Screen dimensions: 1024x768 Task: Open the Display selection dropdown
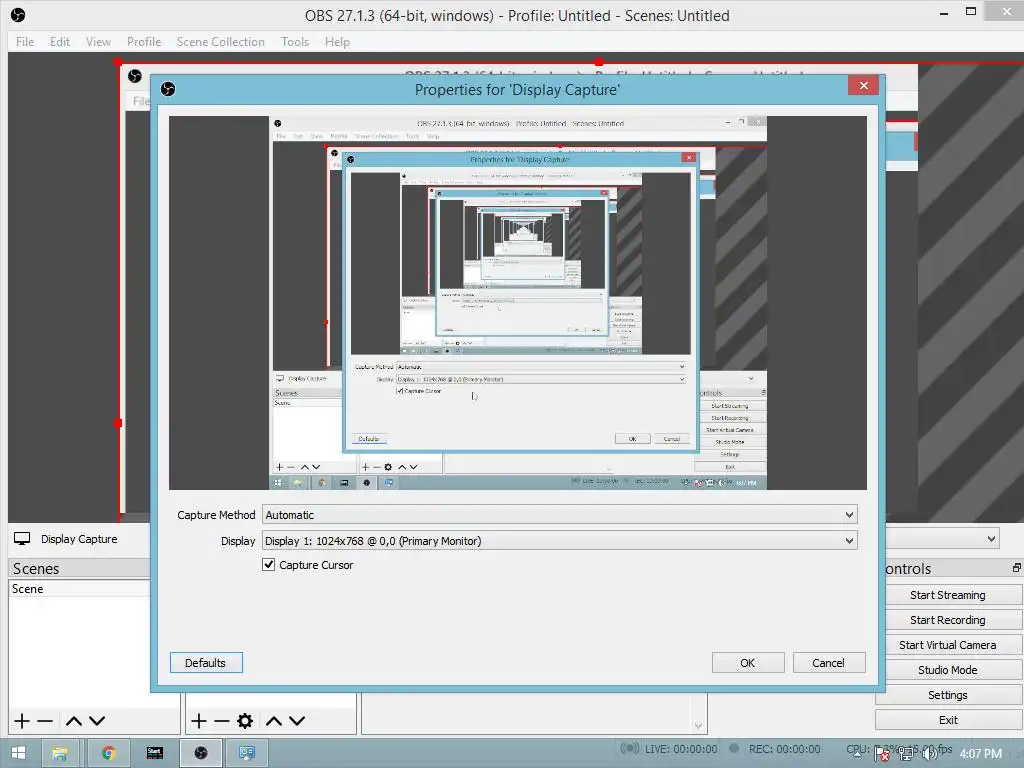(849, 541)
